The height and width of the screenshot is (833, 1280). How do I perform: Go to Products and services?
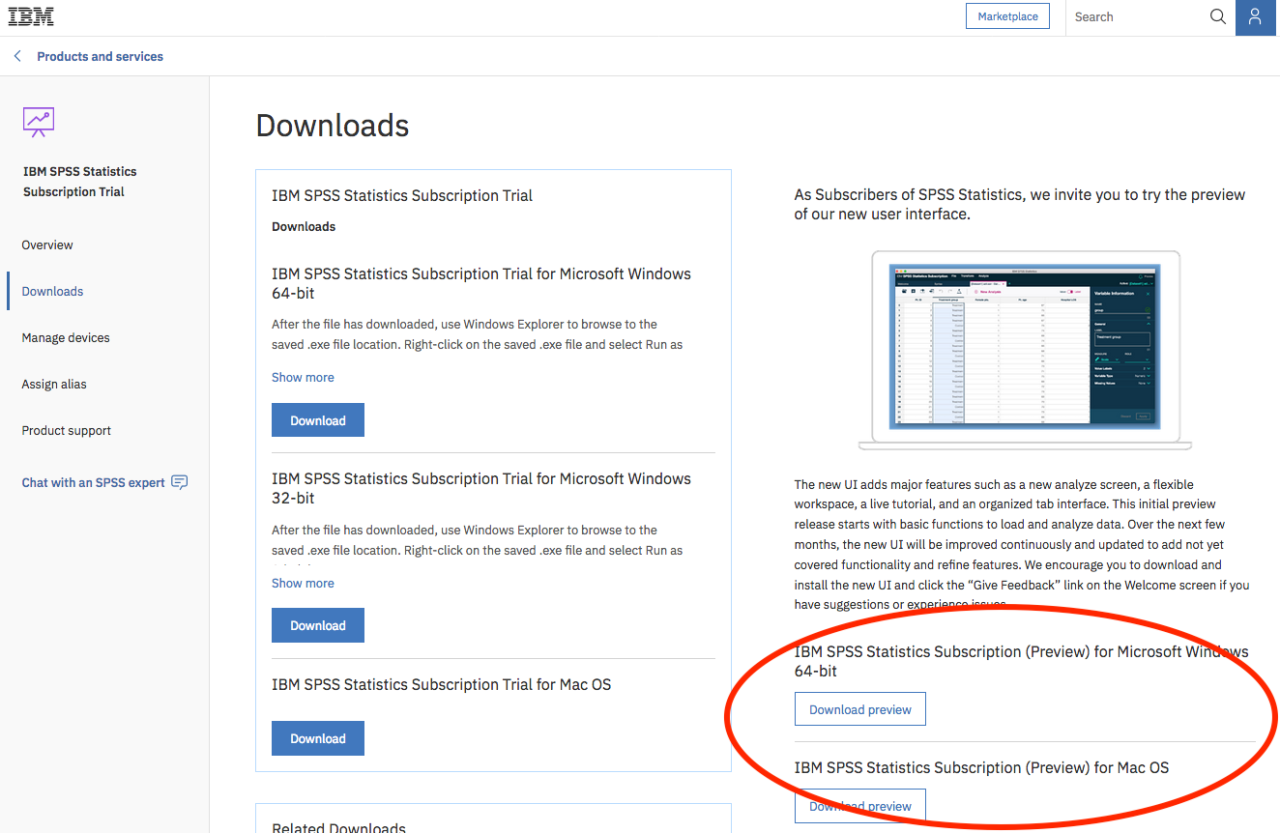(100, 57)
